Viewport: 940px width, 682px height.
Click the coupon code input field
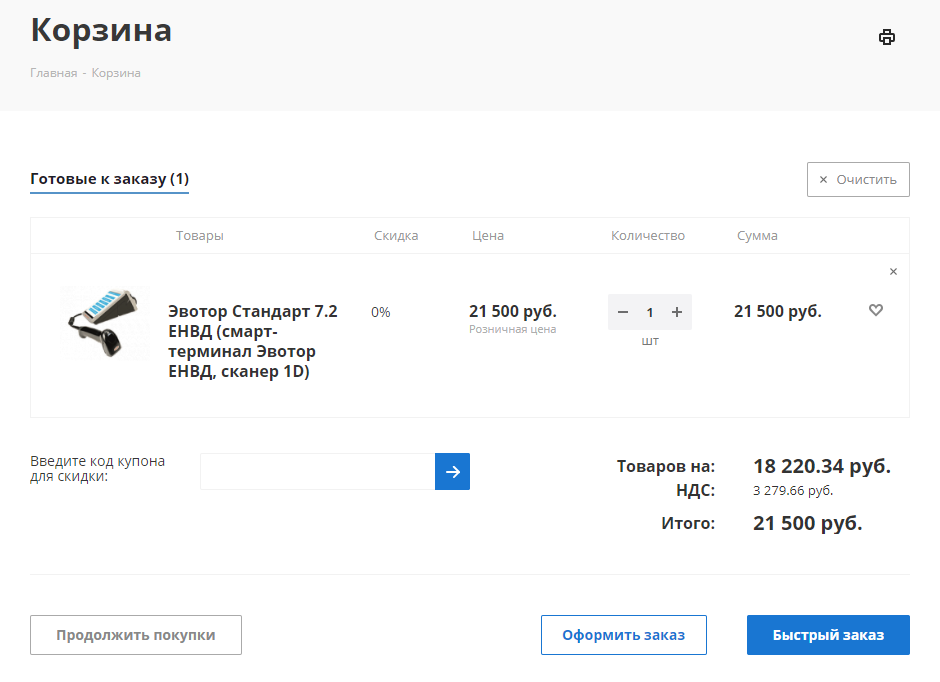pos(318,472)
